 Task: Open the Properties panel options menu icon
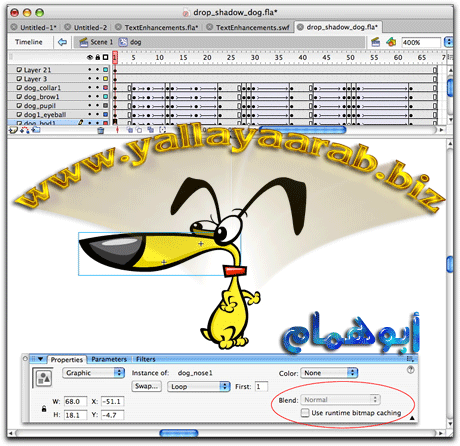tap(410, 359)
